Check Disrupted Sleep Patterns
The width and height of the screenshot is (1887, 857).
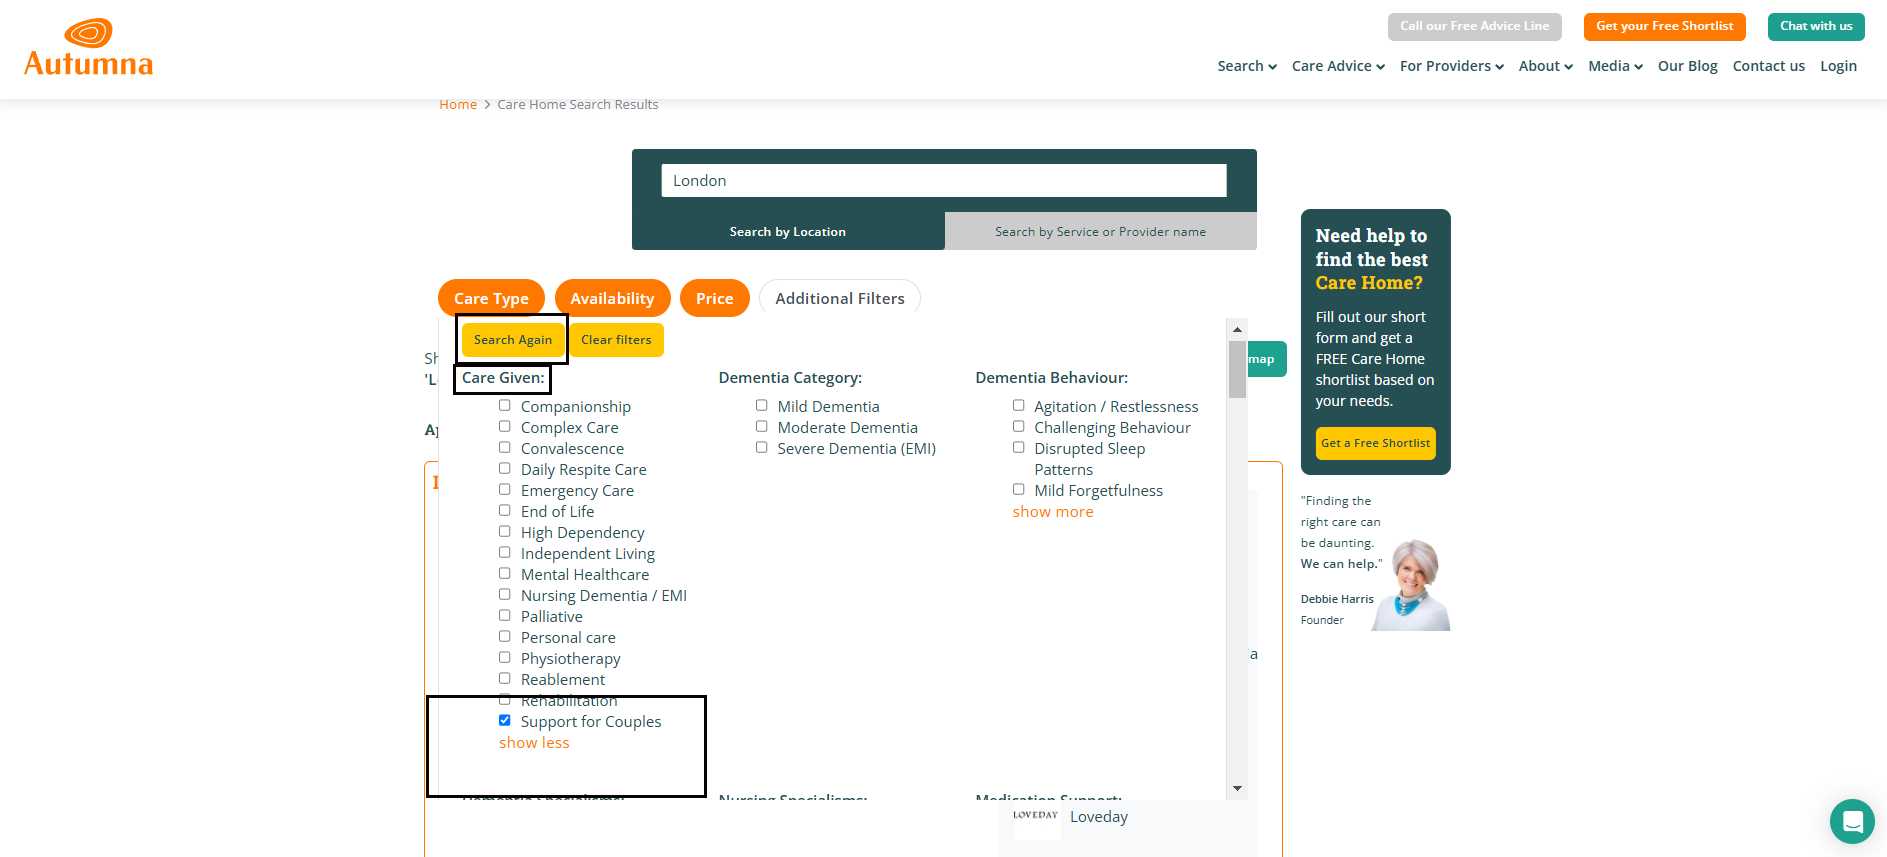1019,448
